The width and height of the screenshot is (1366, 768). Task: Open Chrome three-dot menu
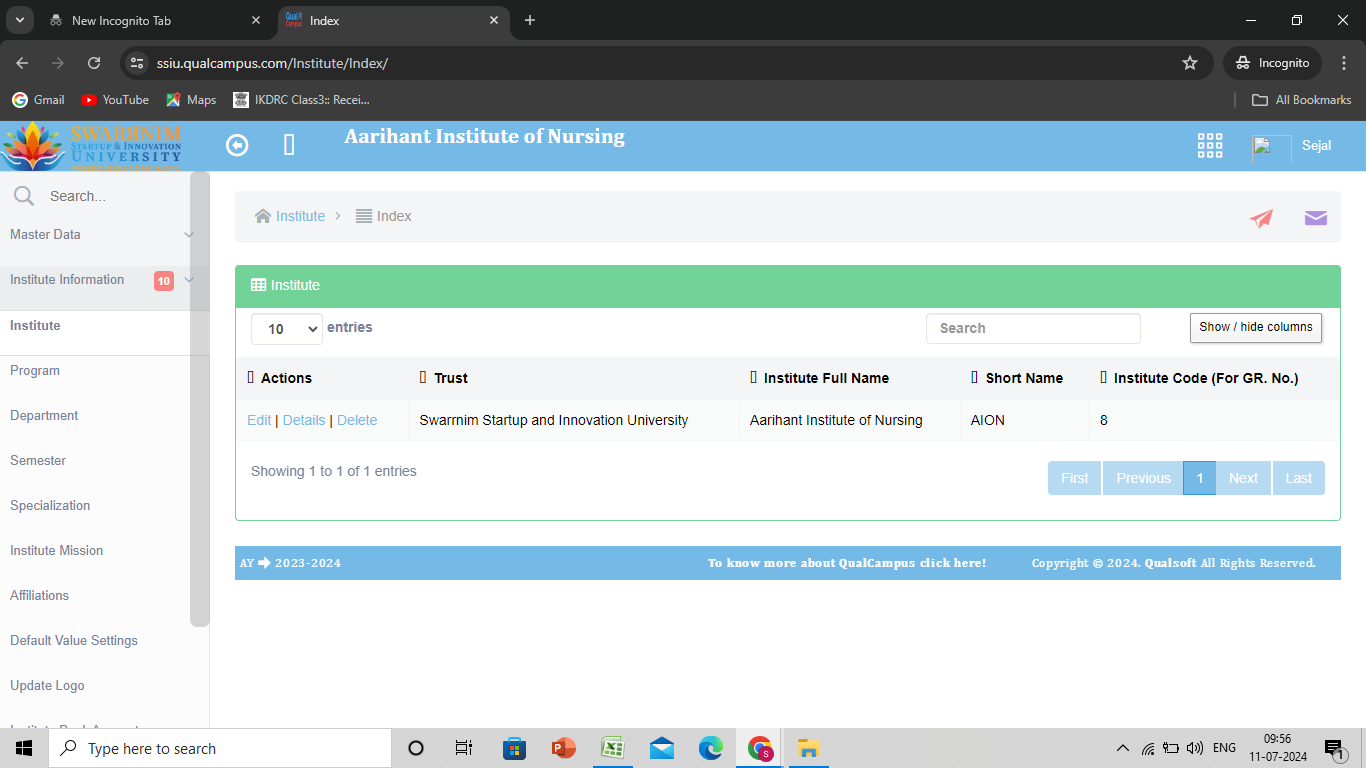point(1344,63)
